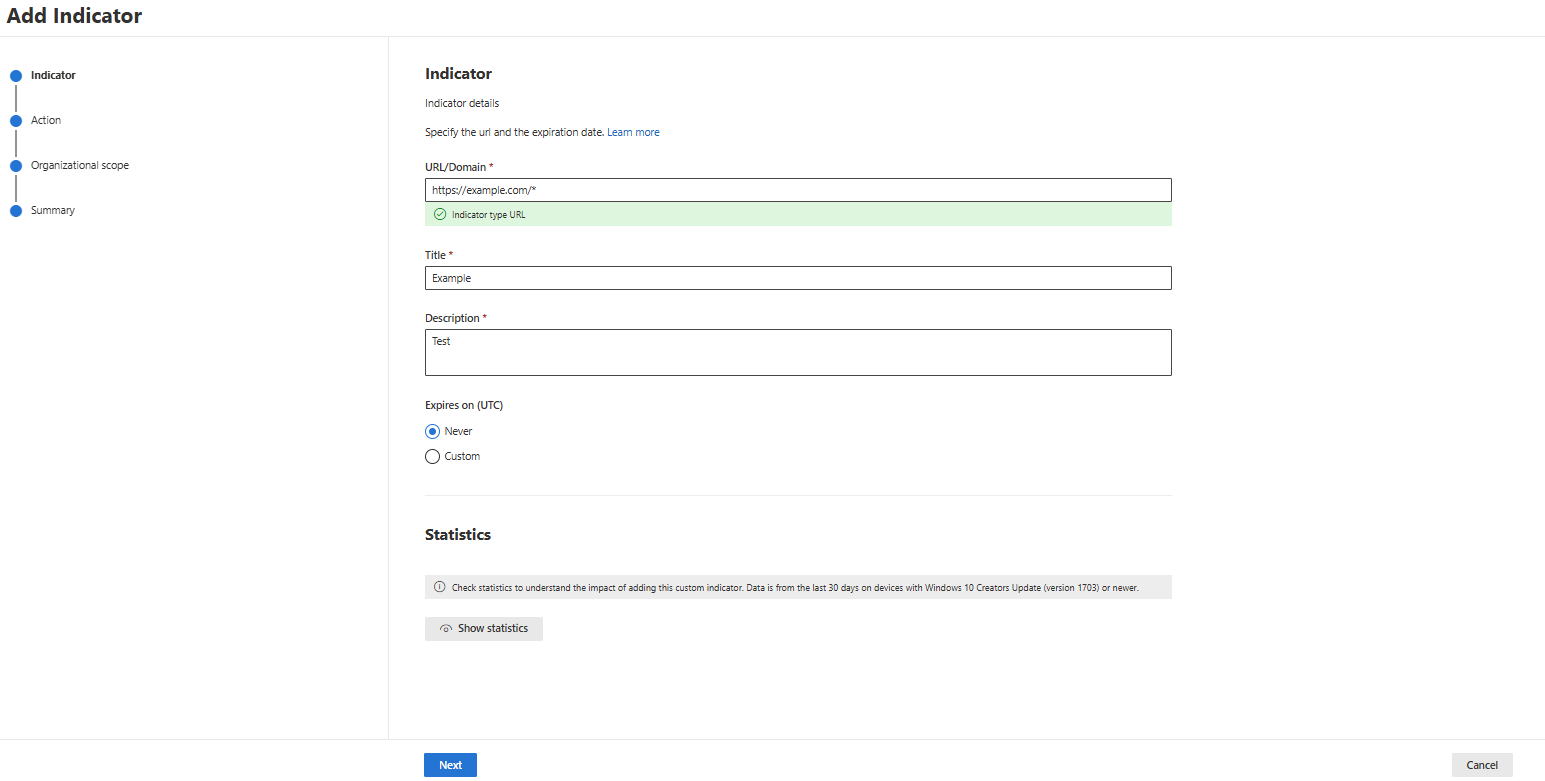Cancel adding the indicator
Viewport: 1545px width, 781px height.
1482,765
